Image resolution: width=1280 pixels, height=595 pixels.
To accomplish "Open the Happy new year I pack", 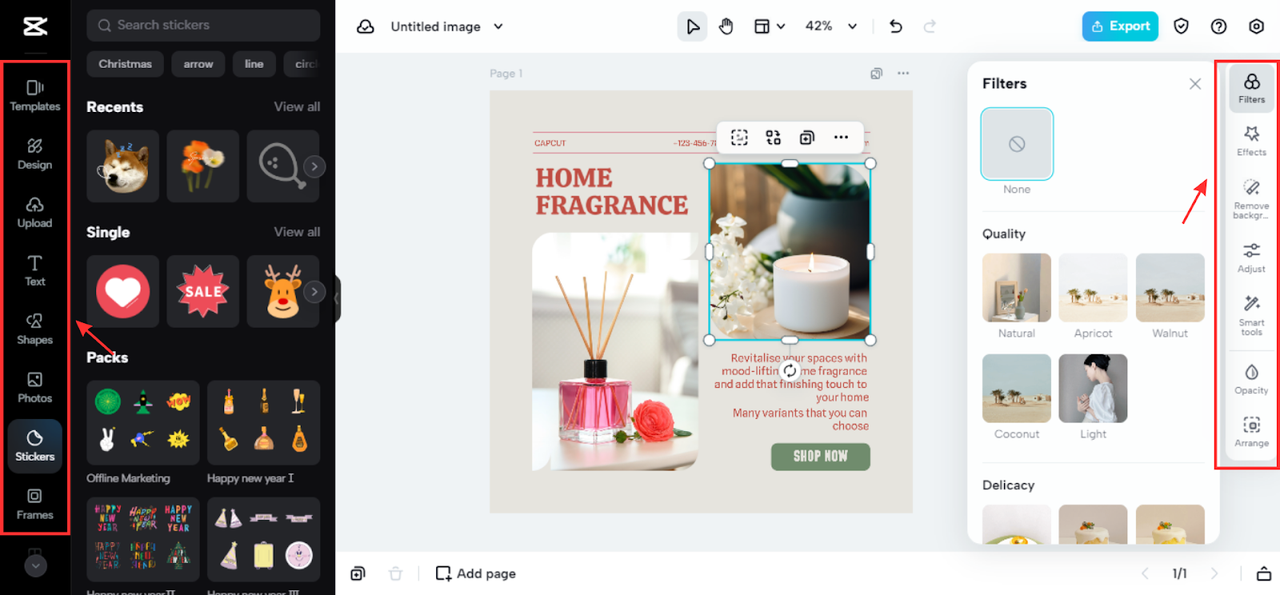I will pyautogui.click(x=264, y=423).
